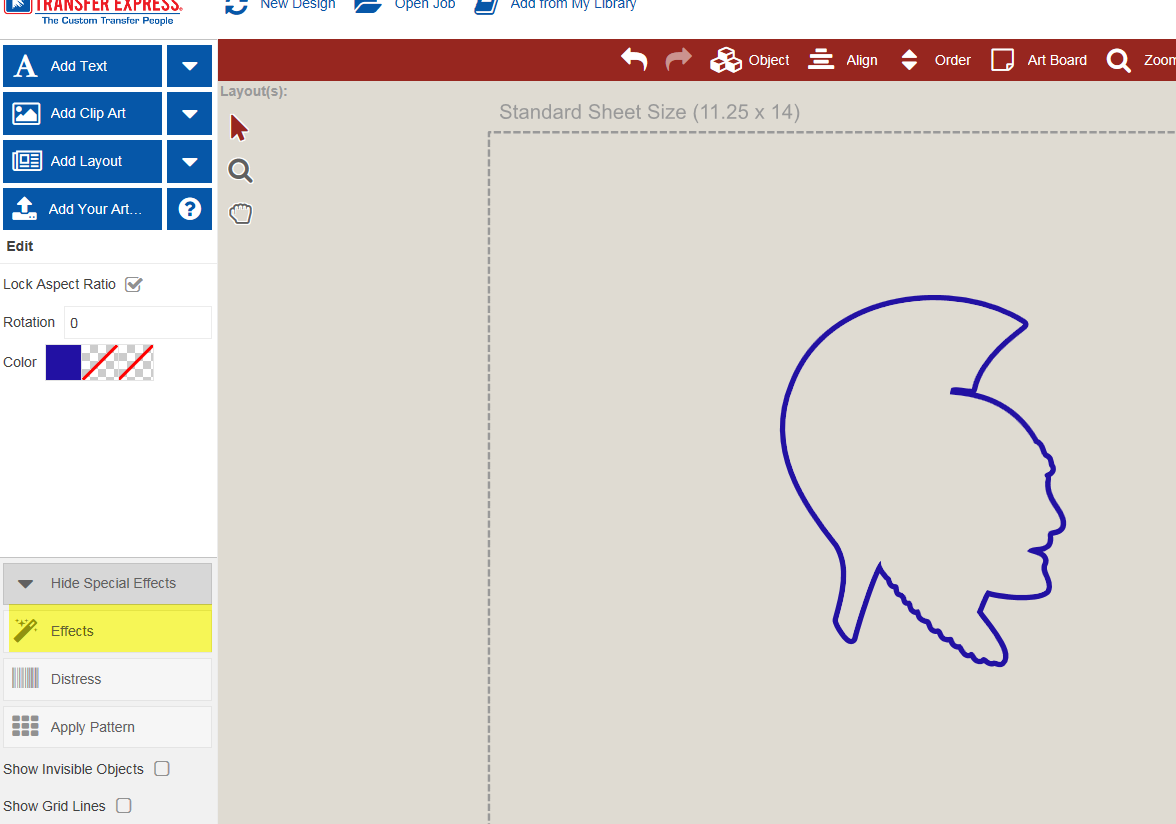
Task: Uncheck Lock Aspect Ratio
Action: point(134,284)
